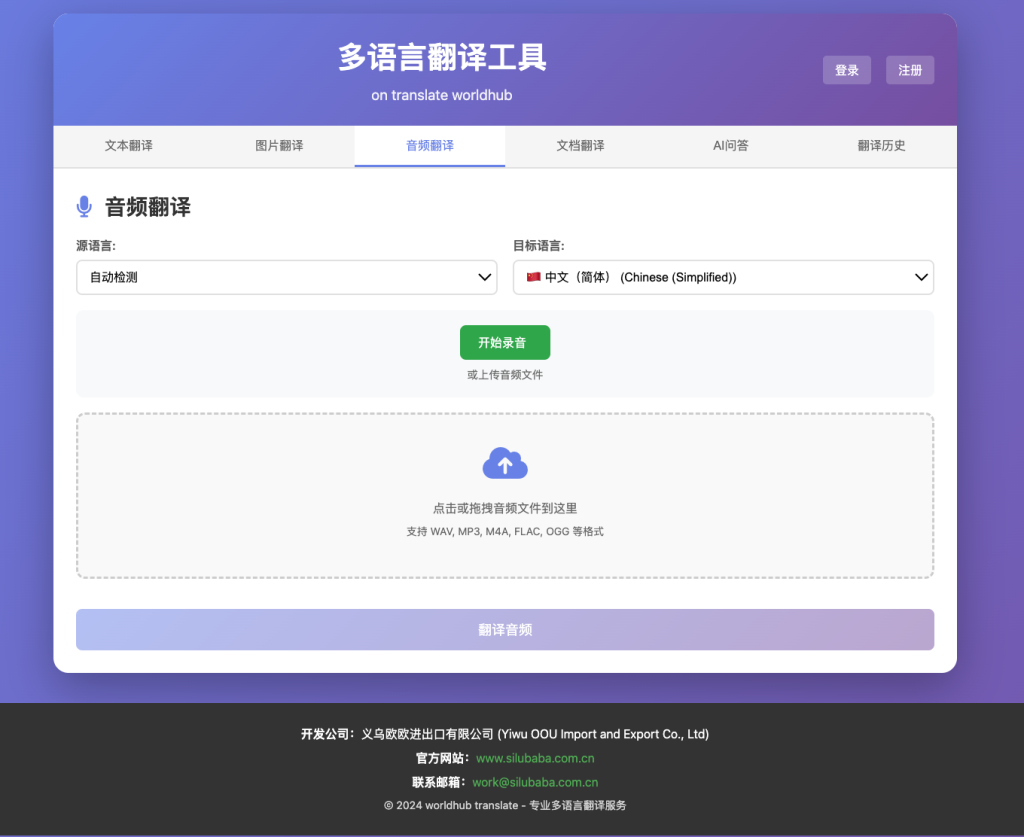
Task: Open the 源语言 自动检测 dropdown
Action: pos(286,277)
